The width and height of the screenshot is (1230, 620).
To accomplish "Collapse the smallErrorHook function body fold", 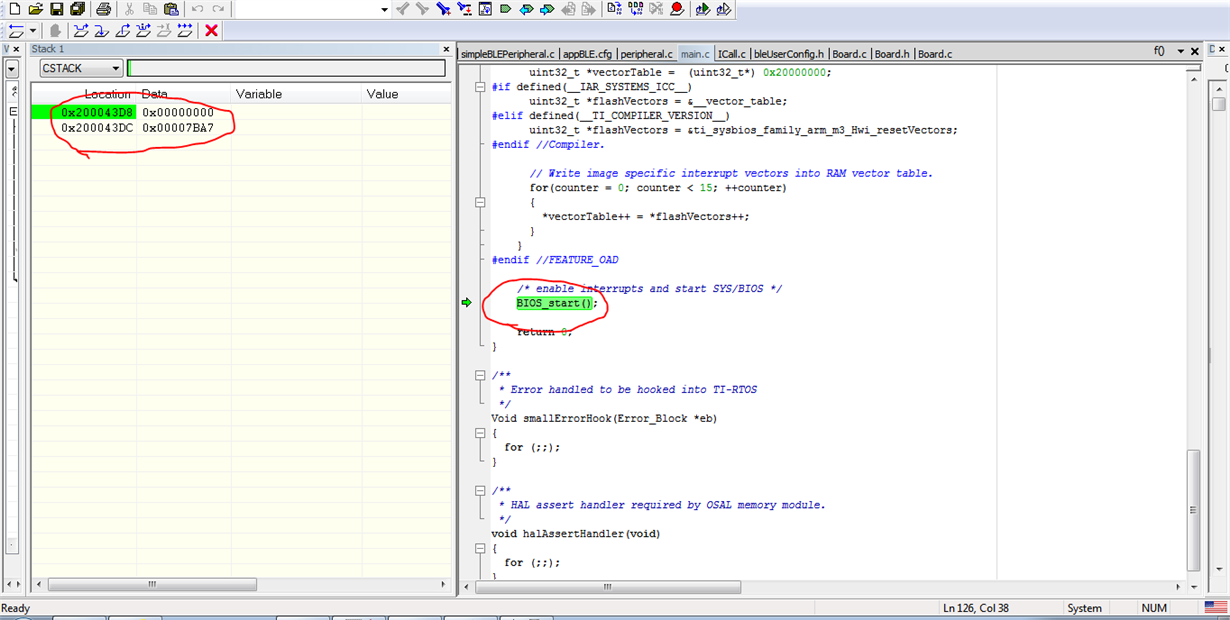I will pyautogui.click(x=481, y=433).
